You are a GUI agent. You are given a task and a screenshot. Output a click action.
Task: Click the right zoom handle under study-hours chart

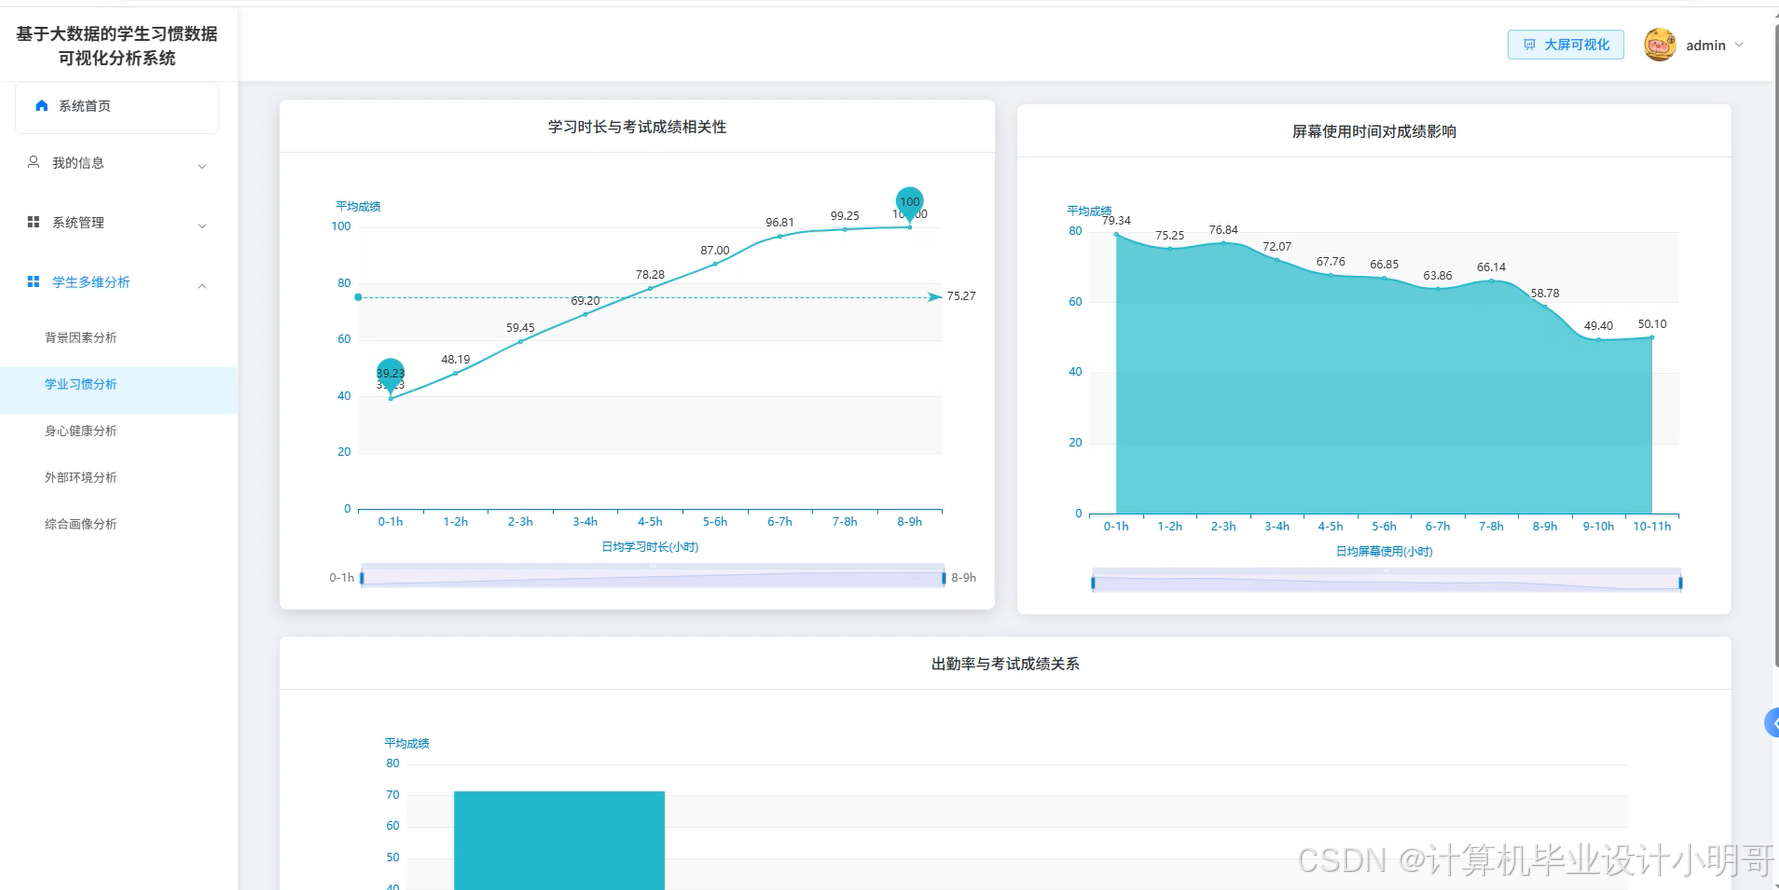(x=944, y=578)
